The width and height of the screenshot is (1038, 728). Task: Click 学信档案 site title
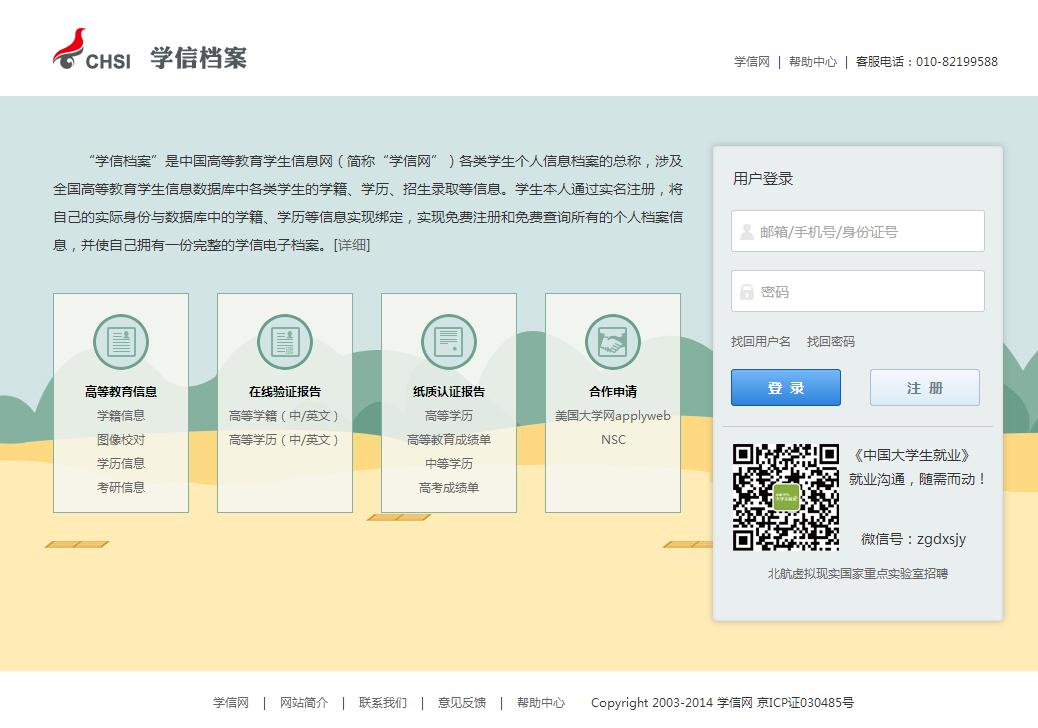pos(199,58)
